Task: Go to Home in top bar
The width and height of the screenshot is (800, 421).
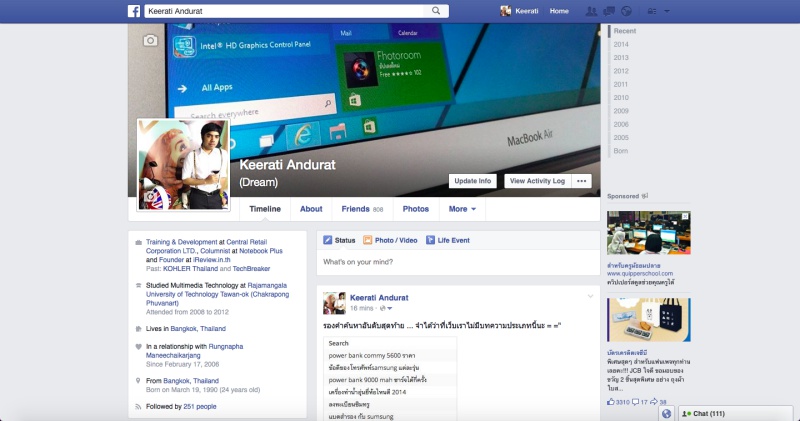Action: 559,11
